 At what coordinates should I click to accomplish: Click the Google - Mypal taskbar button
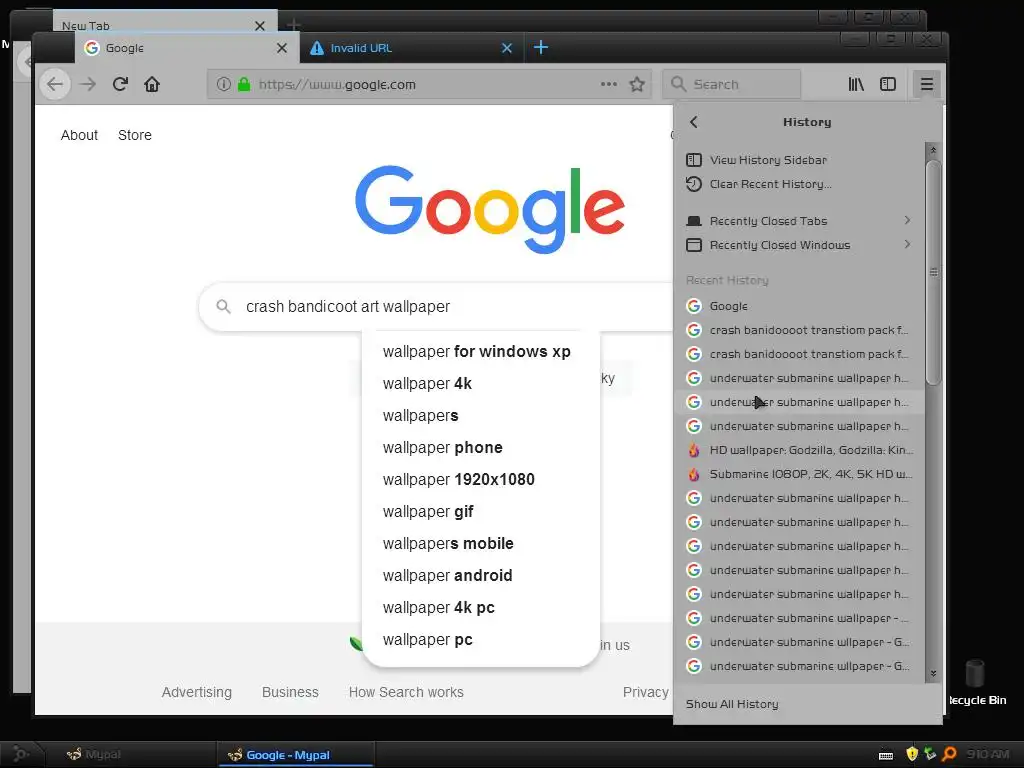point(295,755)
